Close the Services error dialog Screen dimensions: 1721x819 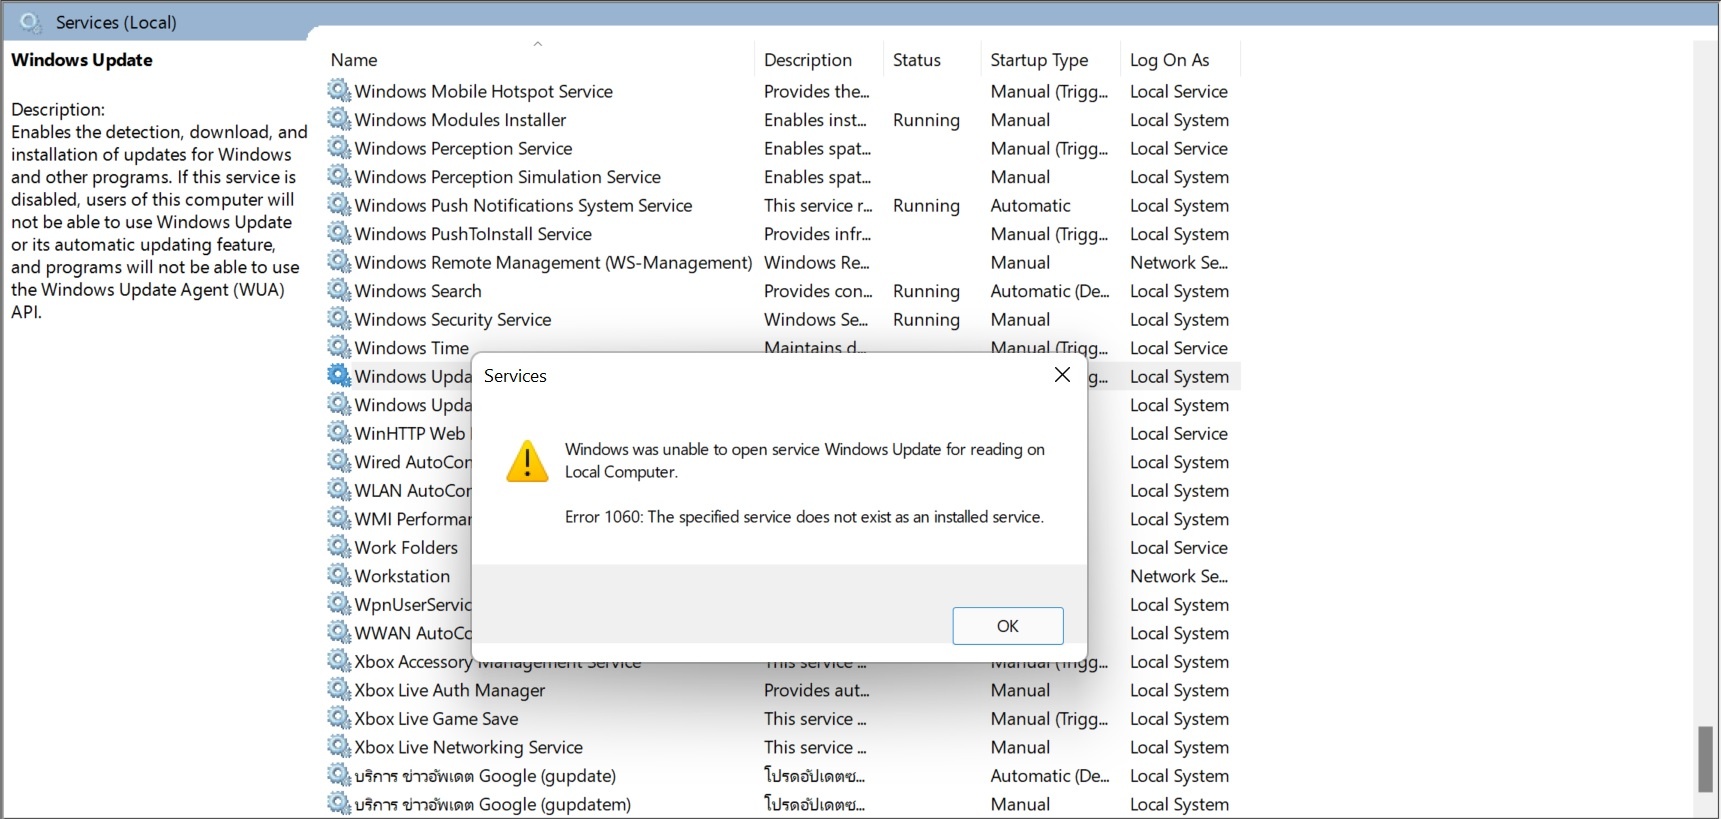pyautogui.click(x=1062, y=375)
